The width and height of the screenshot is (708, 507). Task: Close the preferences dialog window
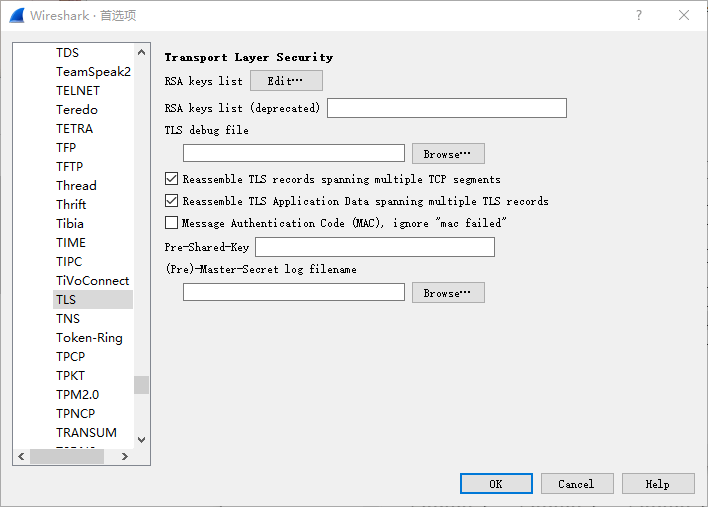point(684,16)
